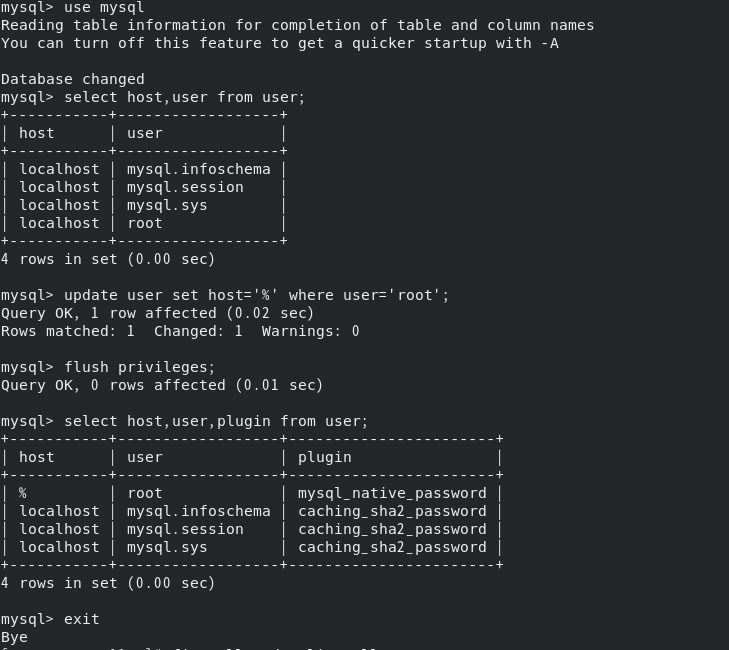
Task: Click the 'update user set host' command line
Action: (256, 295)
